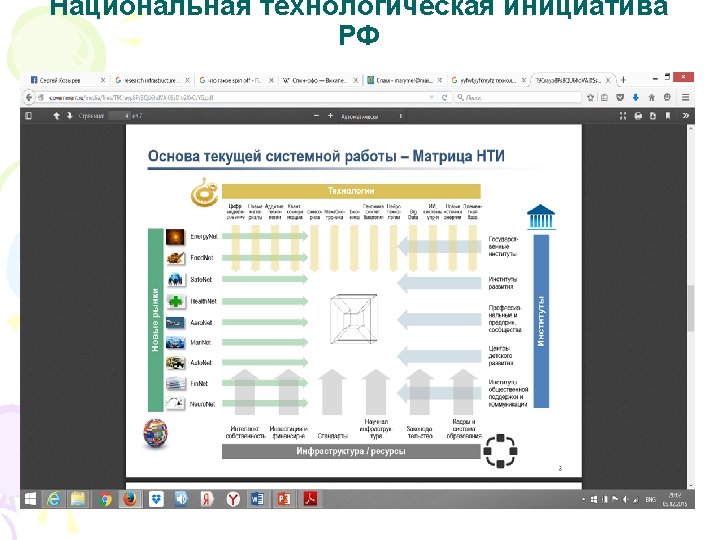Click the AeroNet market label
The image size is (720, 540).
pyautogui.click(x=201, y=322)
